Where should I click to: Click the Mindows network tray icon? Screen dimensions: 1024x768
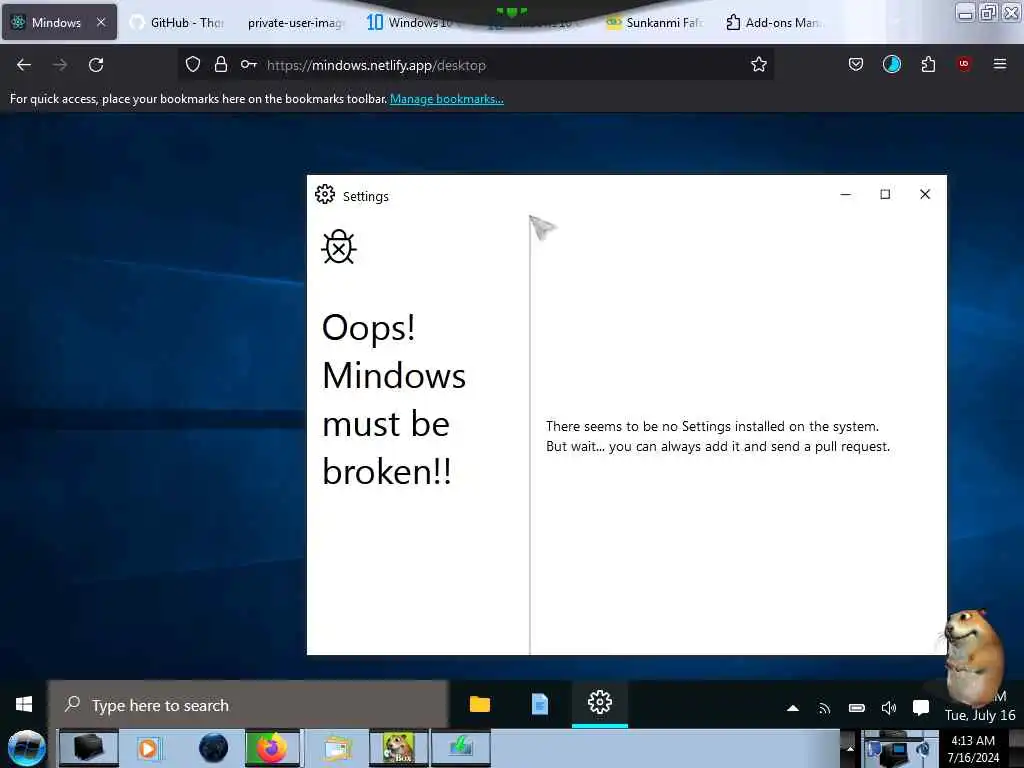click(825, 708)
